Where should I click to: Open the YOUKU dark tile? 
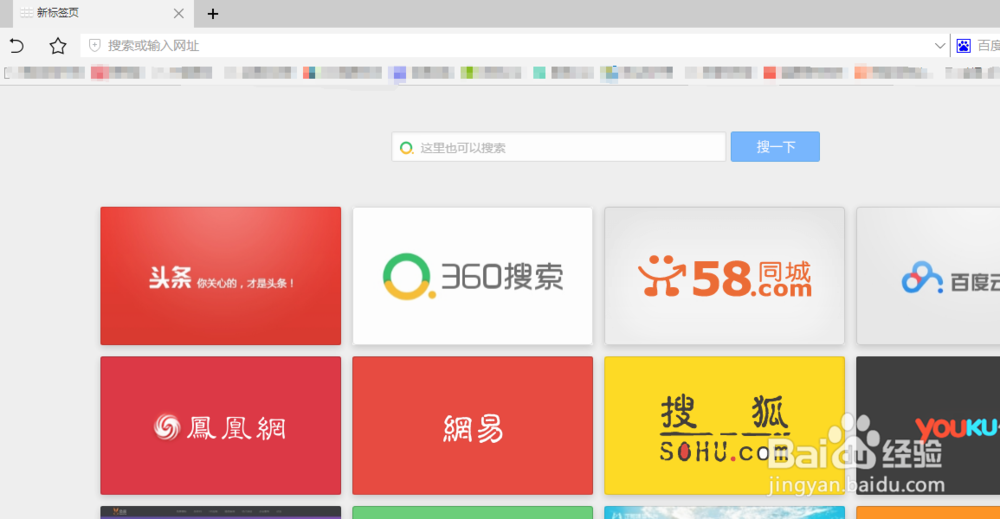928,425
